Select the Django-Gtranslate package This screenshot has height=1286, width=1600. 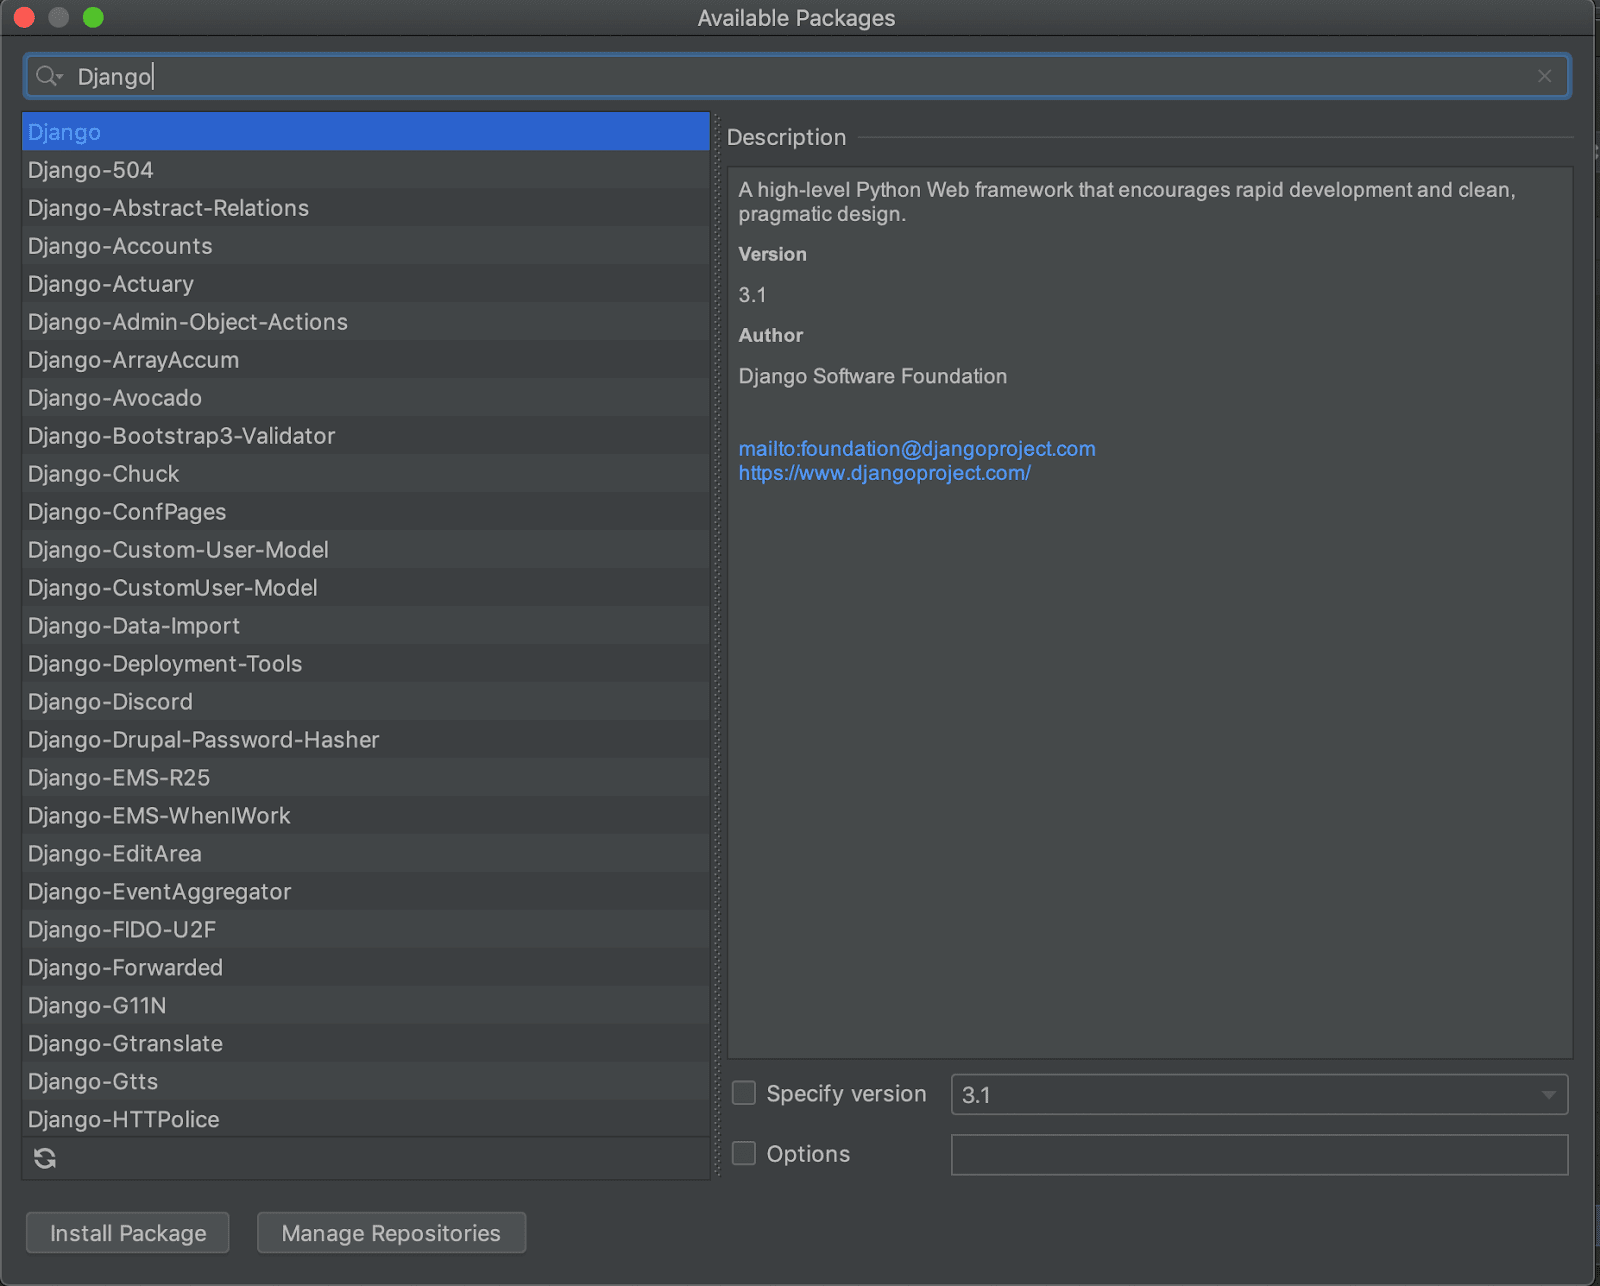[366, 1044]
